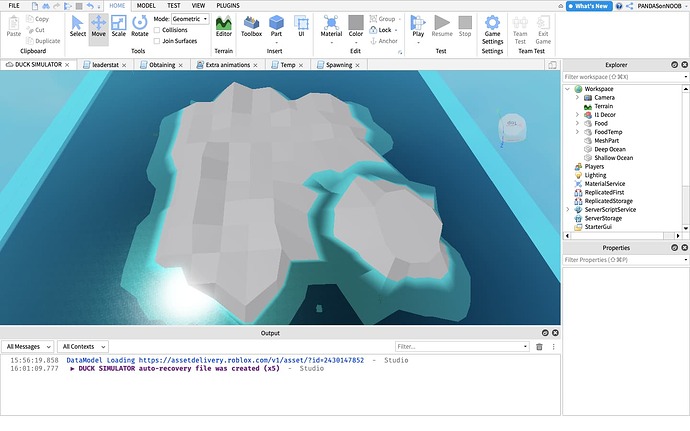Switch to the VIEW ribbon tab
690x431 pixels.
click(x=198, y=6)
